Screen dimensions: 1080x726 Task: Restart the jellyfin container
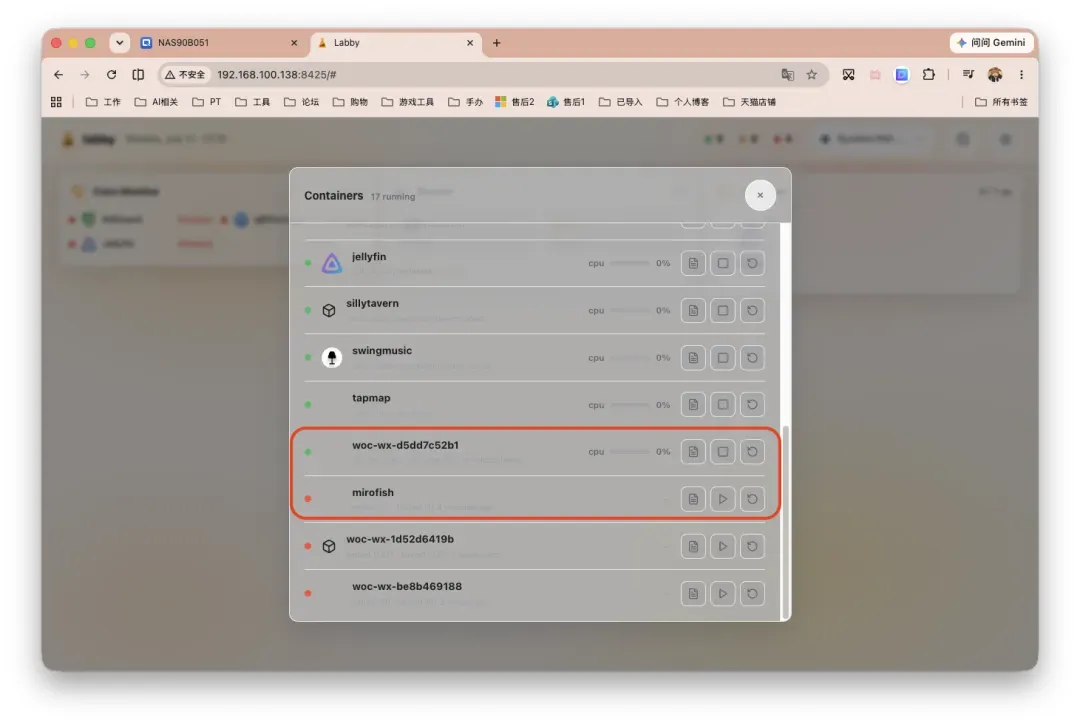(x=752, y=263)
